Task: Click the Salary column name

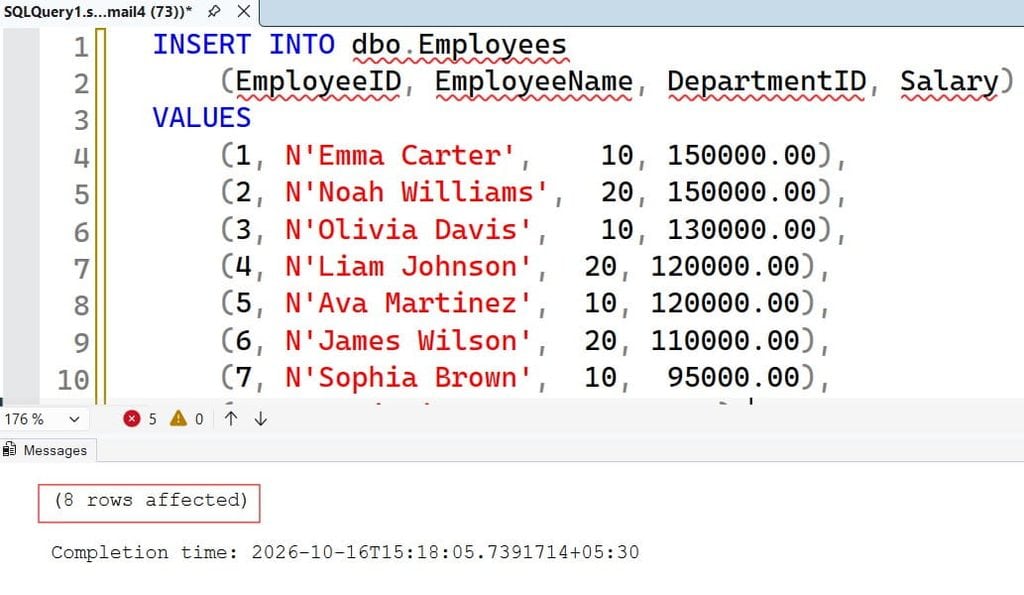Action: (x=949, y=82)
